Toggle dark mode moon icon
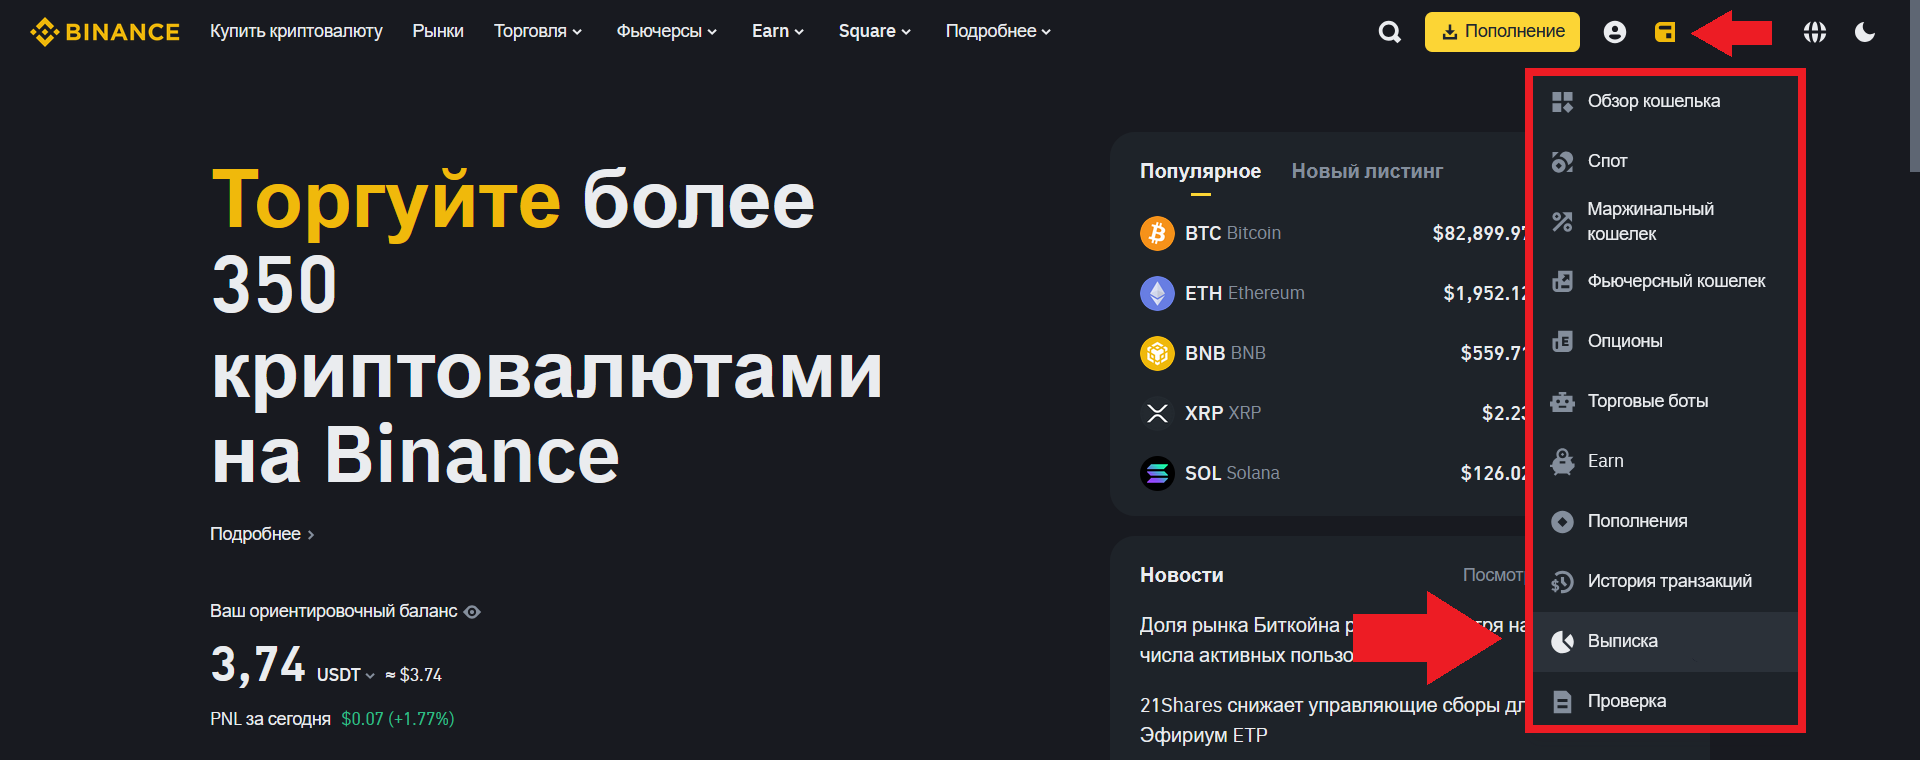The image size is (1920, 760). pyautogui.click(x=1864, y=32)
